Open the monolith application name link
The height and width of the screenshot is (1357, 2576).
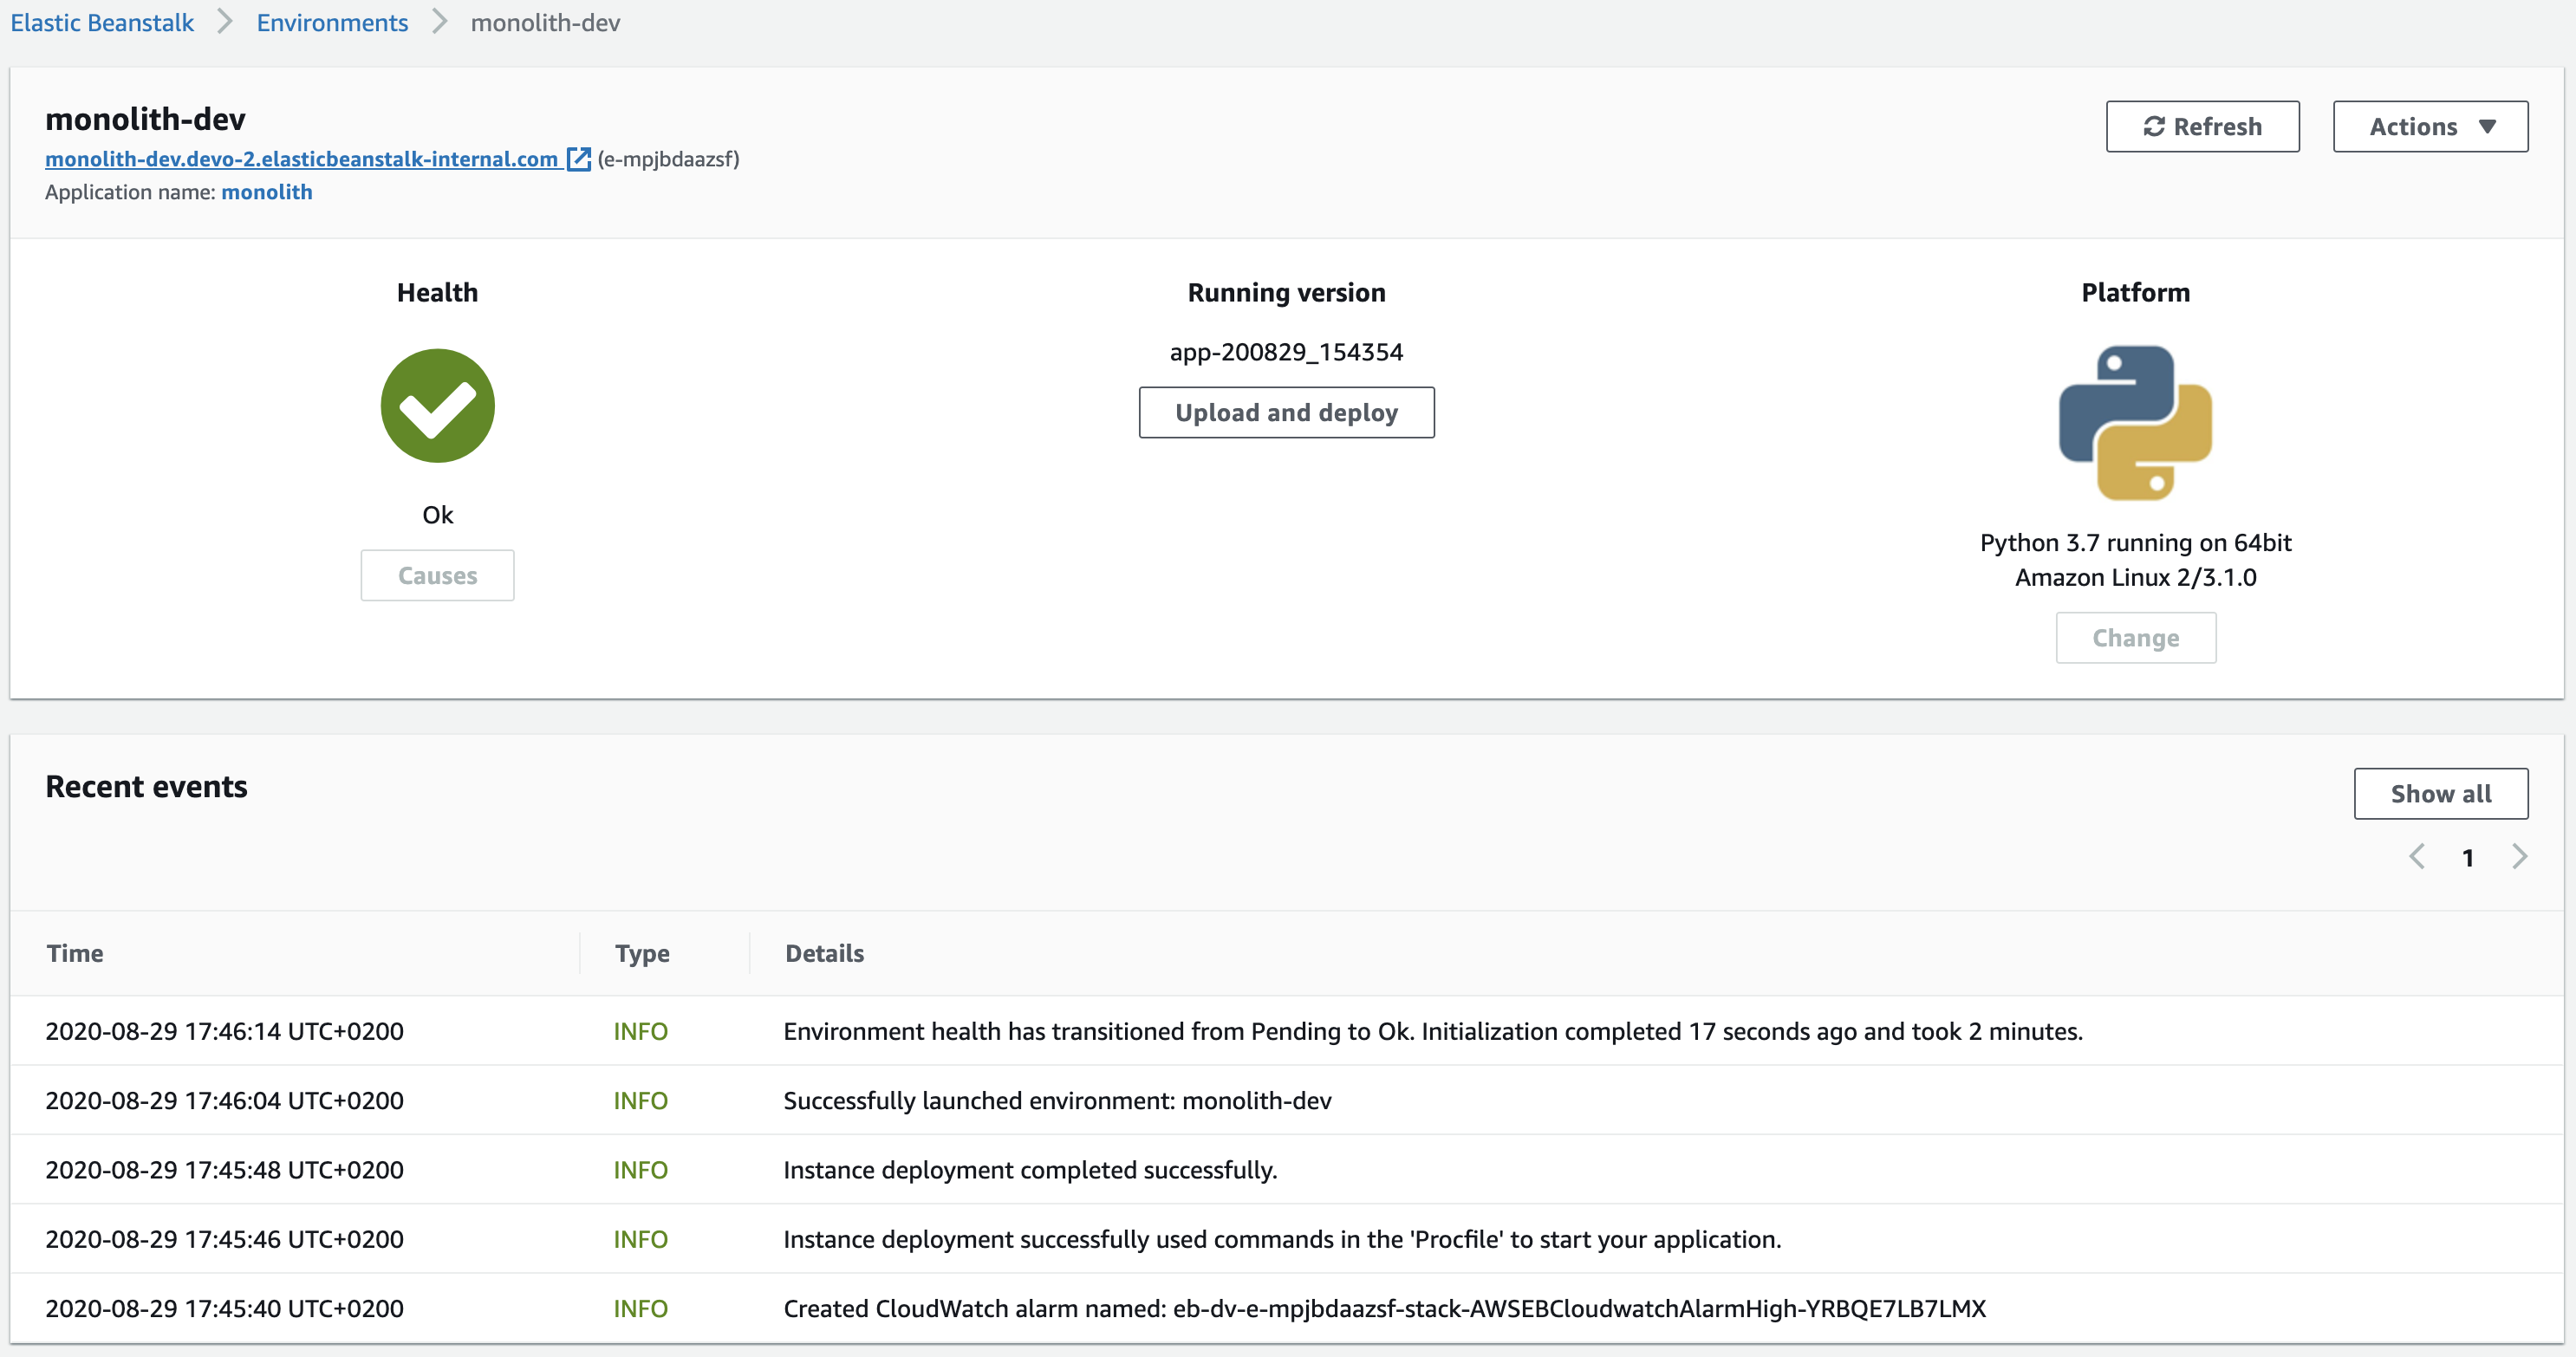tap(267, 192)
